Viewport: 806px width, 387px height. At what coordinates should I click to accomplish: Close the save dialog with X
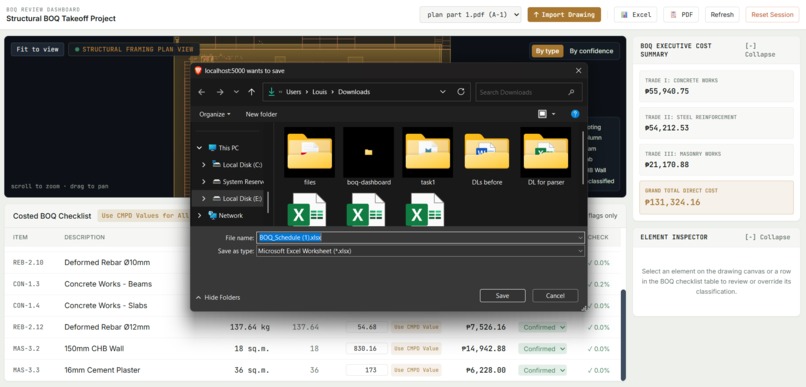[x=578, y=71]
